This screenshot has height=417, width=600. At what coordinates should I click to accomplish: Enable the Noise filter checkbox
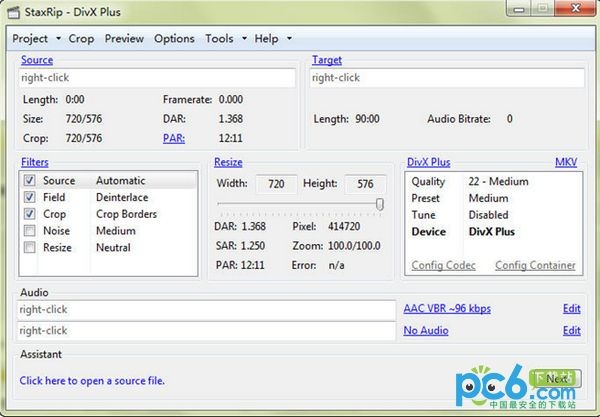[x=29, y=231]
